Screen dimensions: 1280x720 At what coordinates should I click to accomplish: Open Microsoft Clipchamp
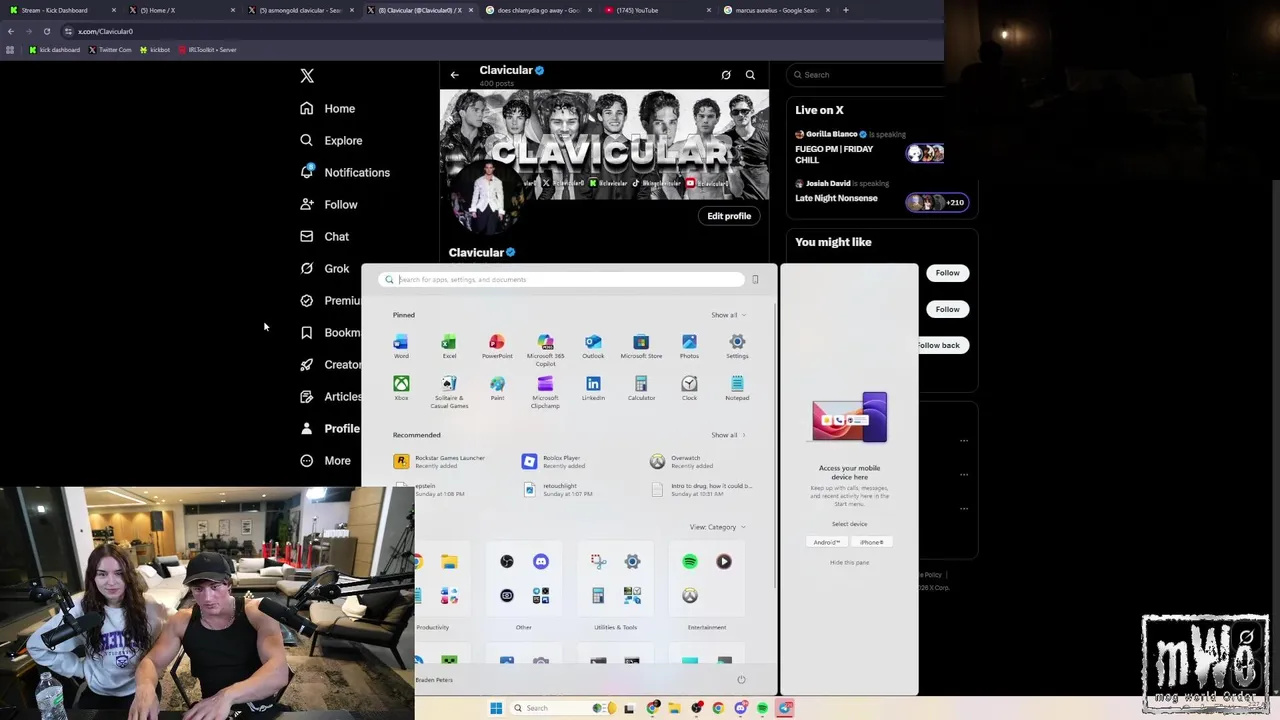(x=545, y=392)
